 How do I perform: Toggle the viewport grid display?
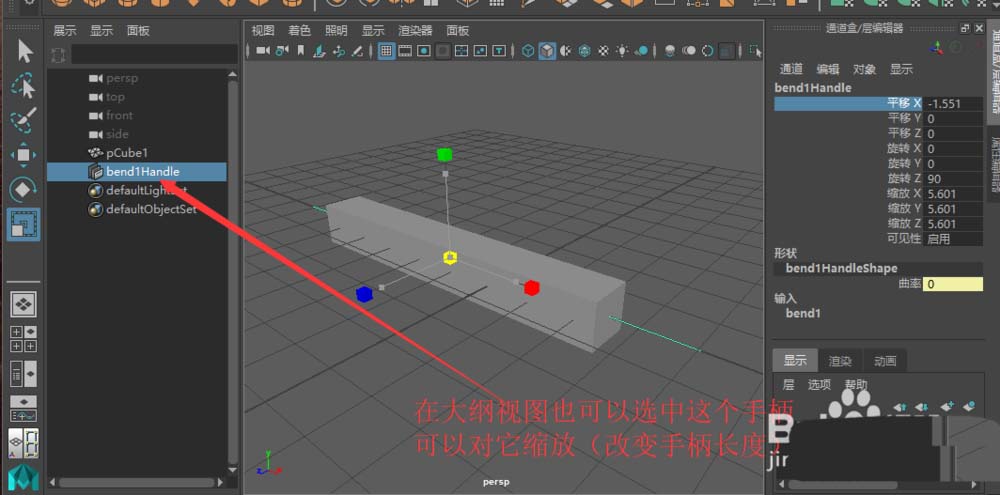[x=386, y=50]
